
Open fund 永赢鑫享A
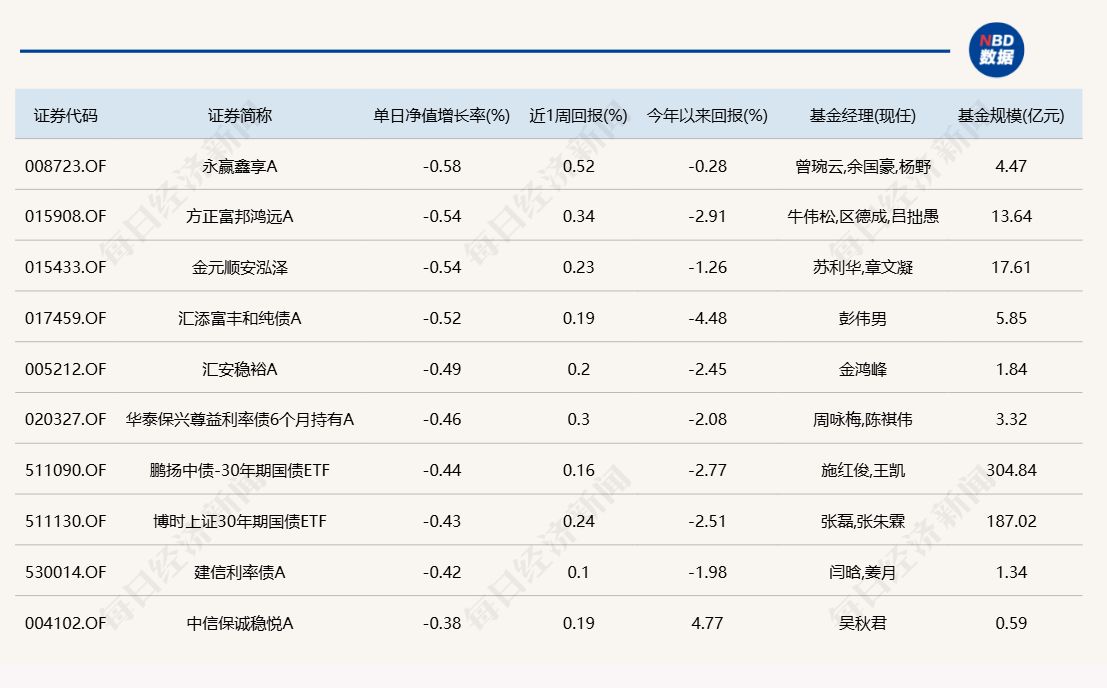[x=240, y=166]
